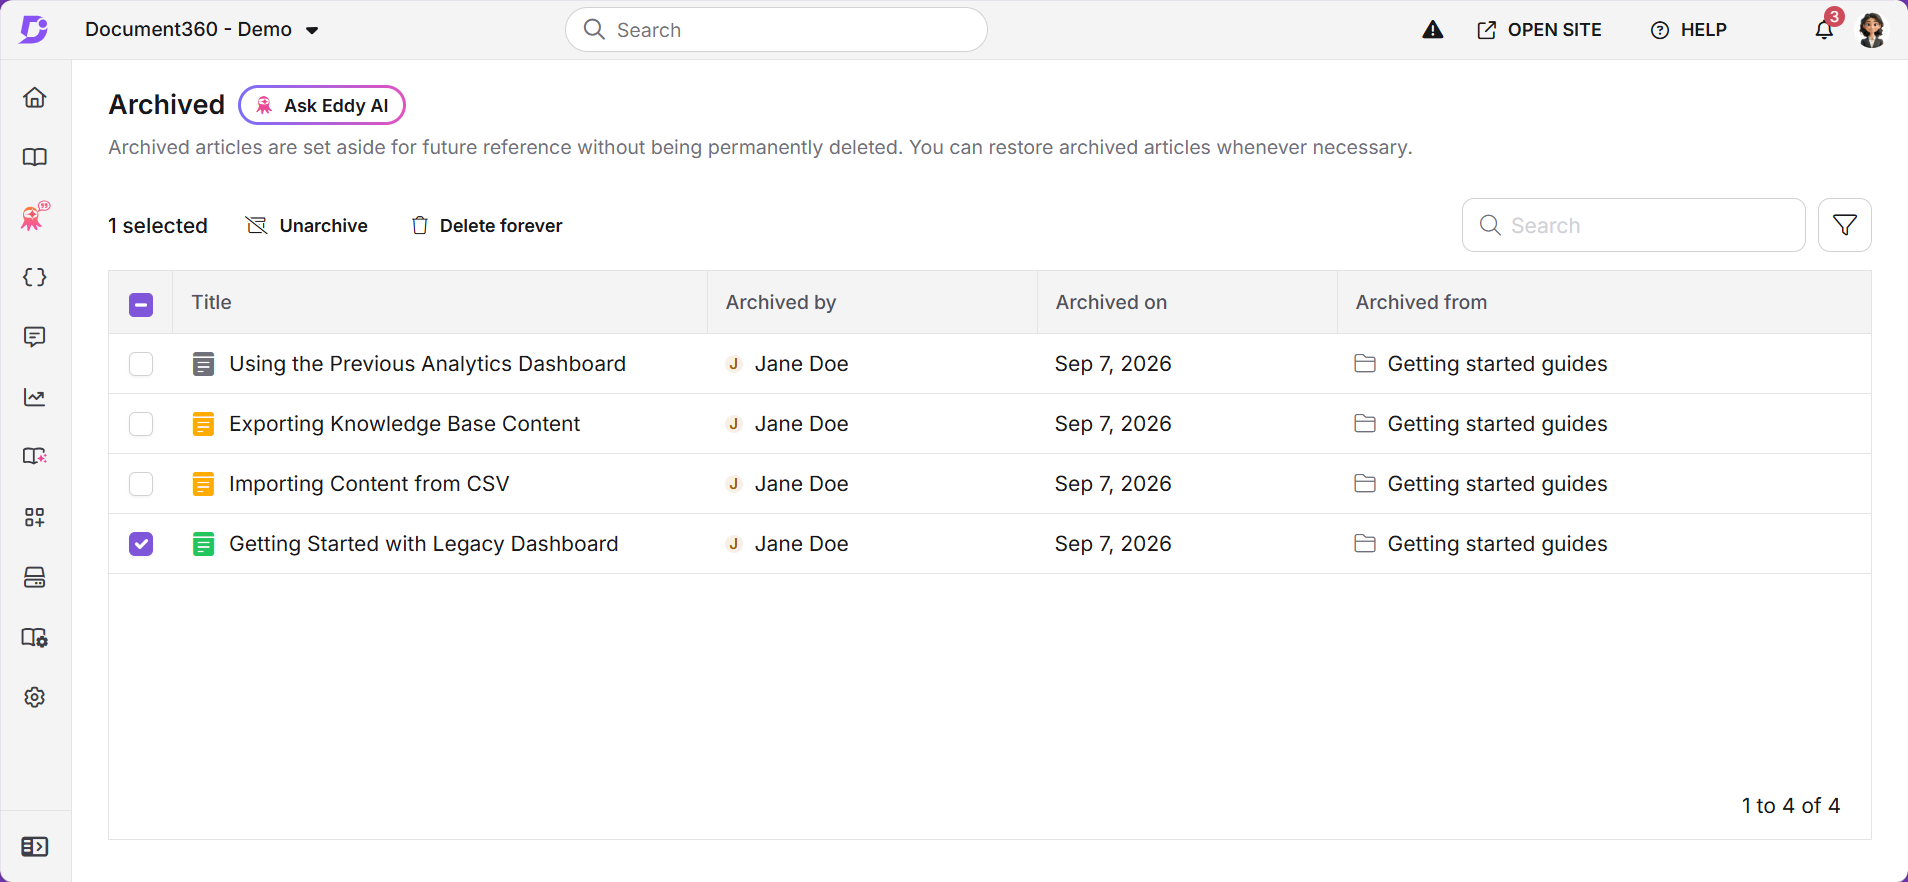Screen dimensions: 1908x882
Task: Open the filter funnel for archived articles
Action: coord(1845,225)
